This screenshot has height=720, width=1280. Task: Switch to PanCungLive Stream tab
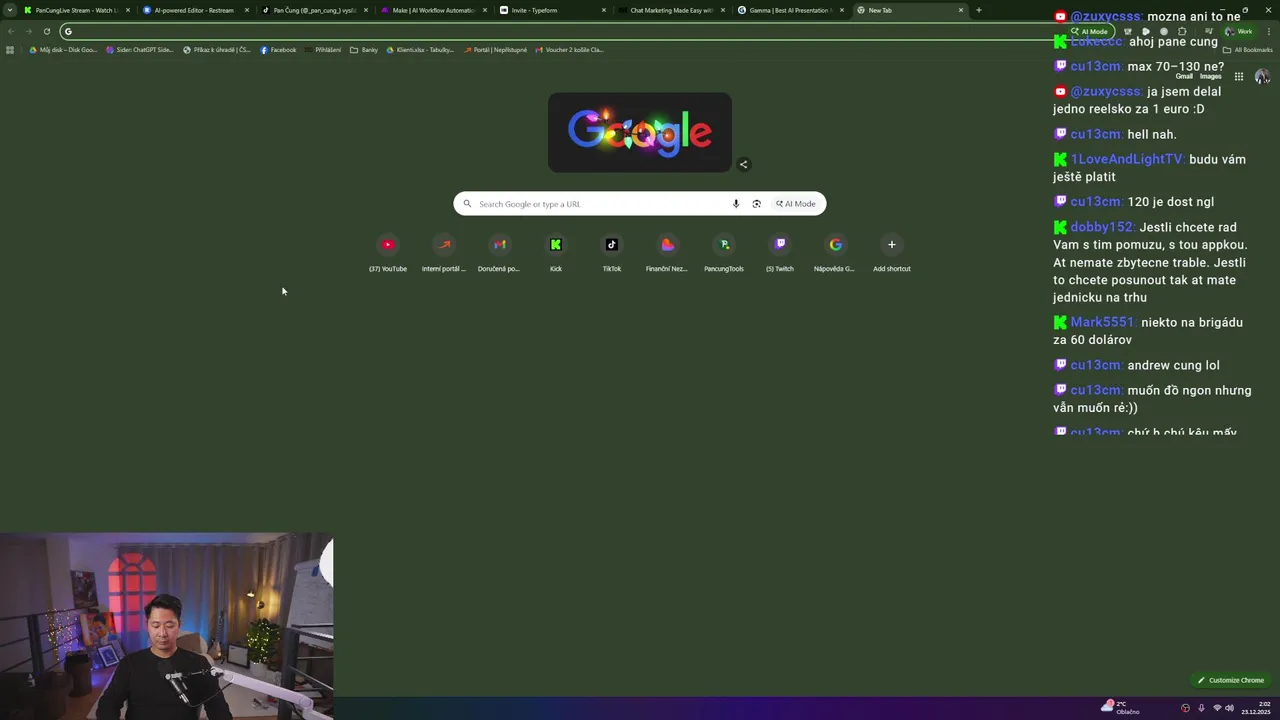tap(77, 10)
